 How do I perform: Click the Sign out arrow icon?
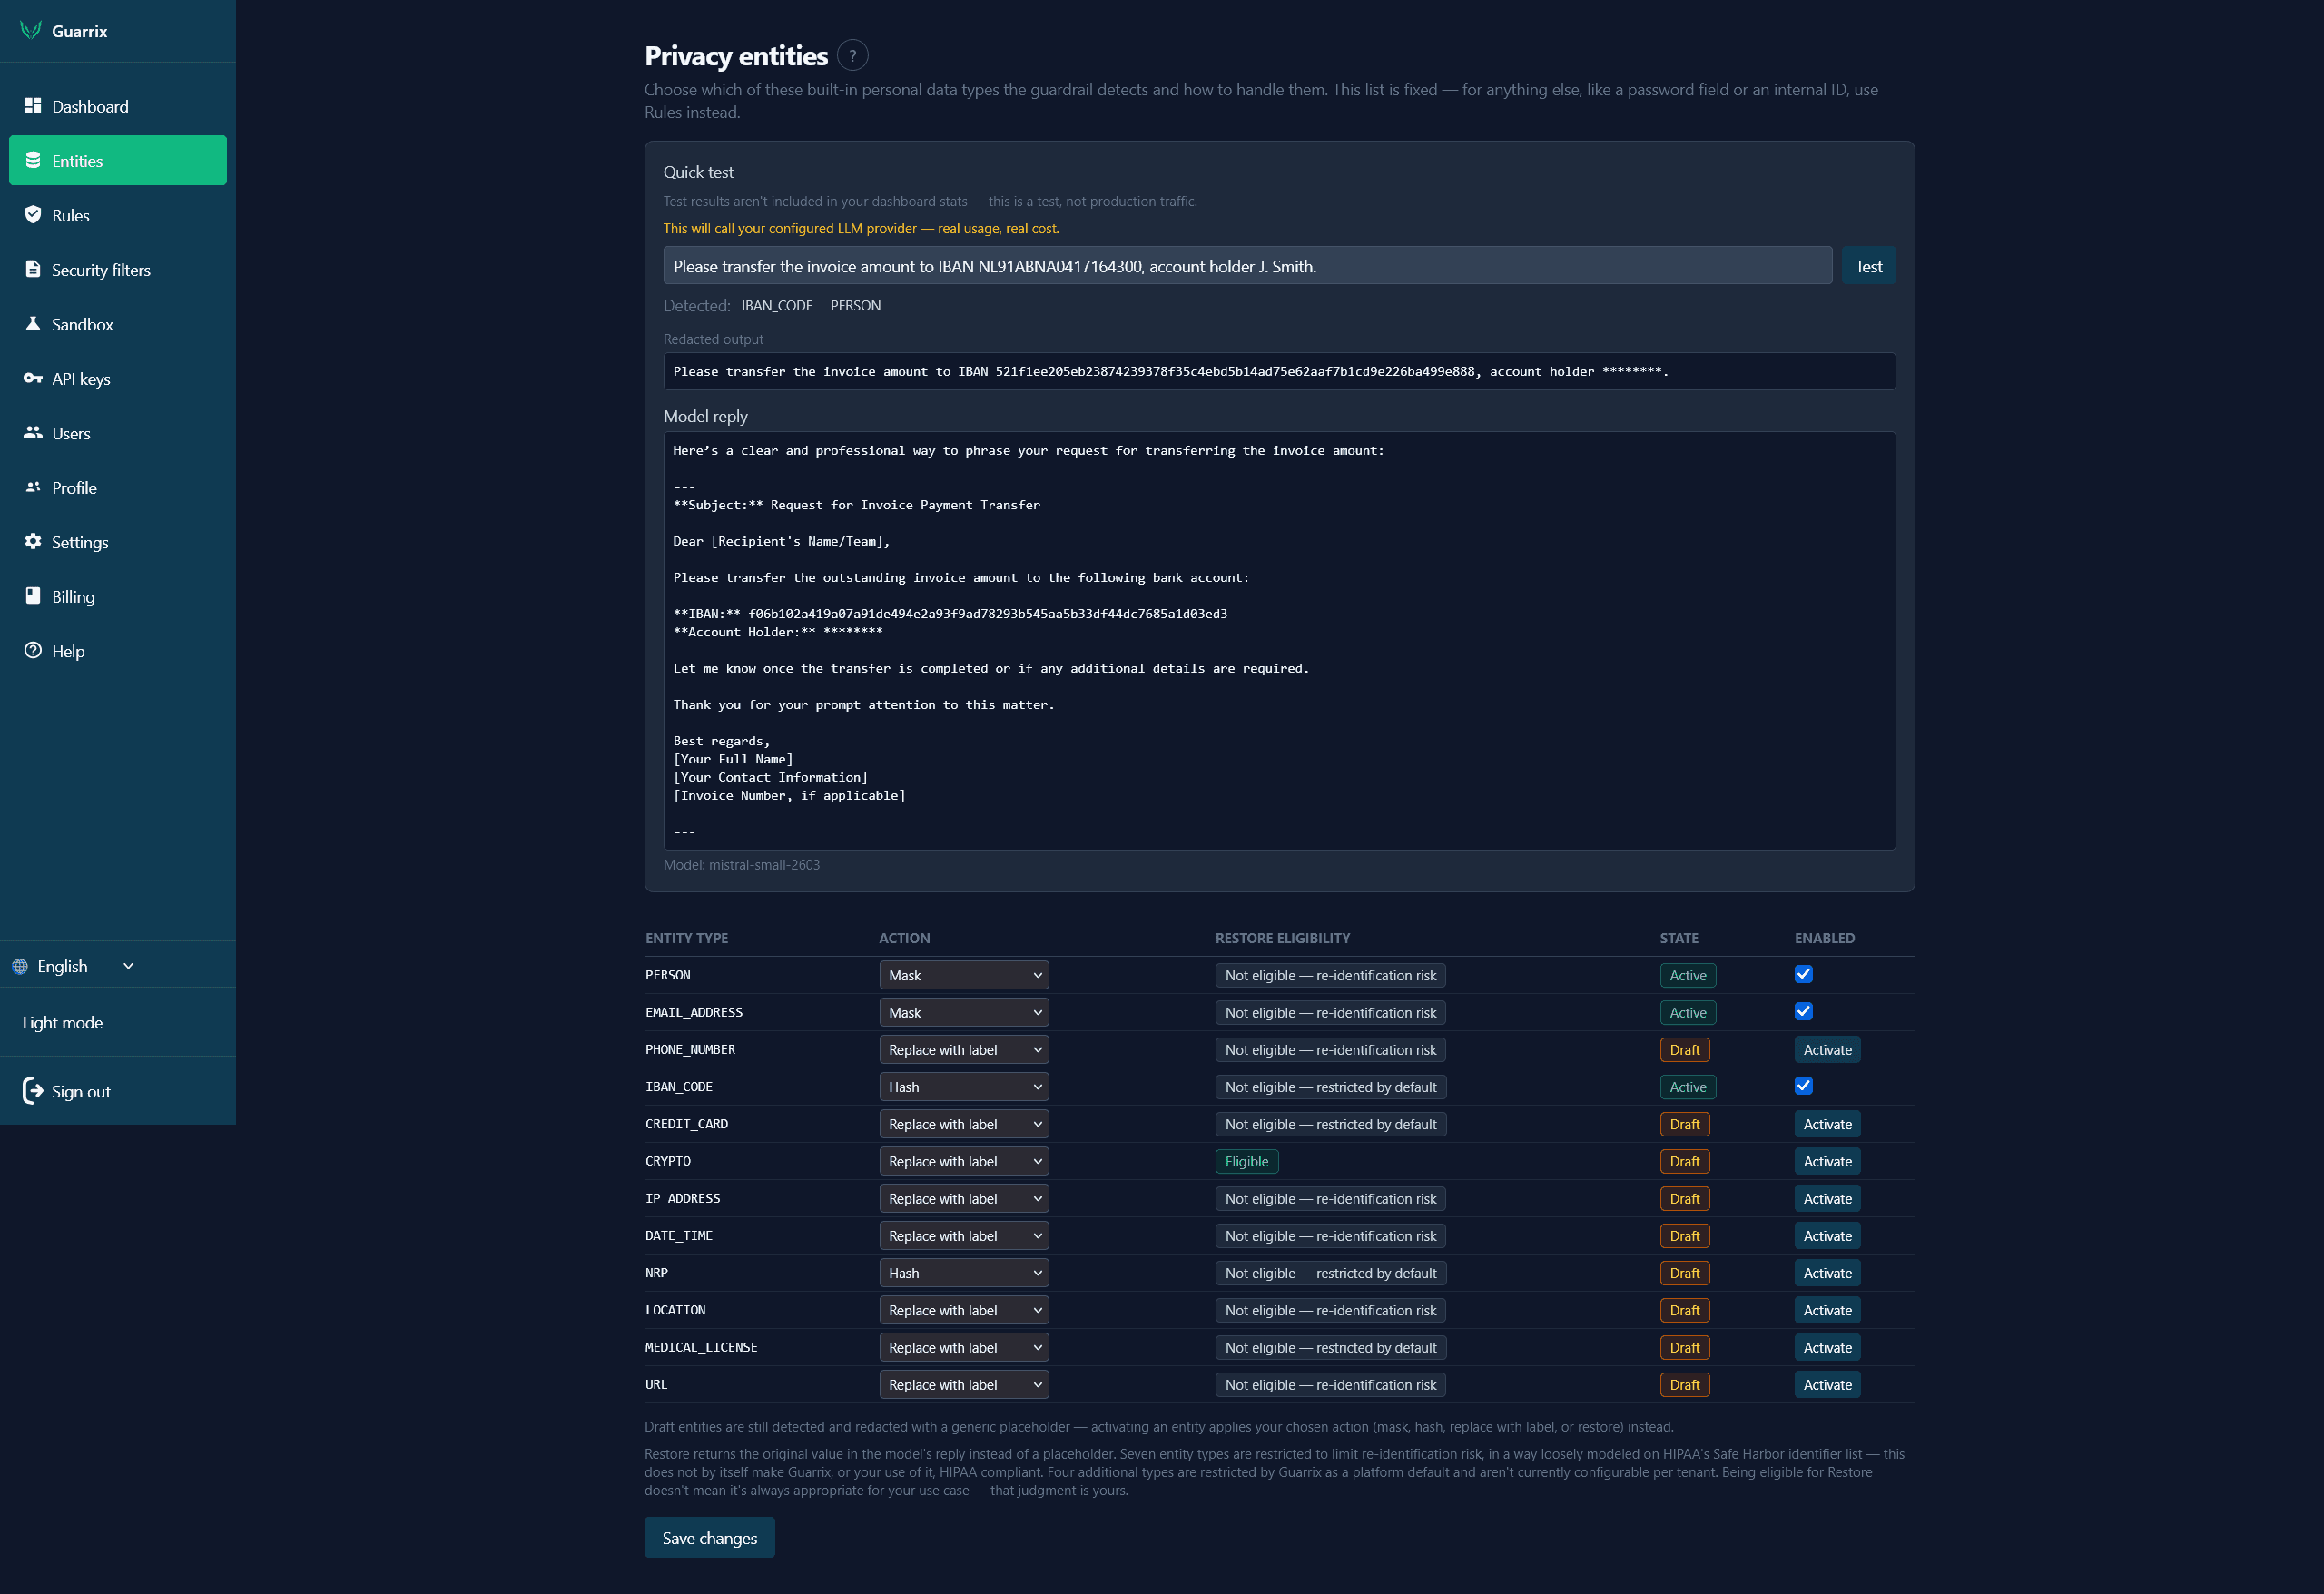(x=33, y=1091)
